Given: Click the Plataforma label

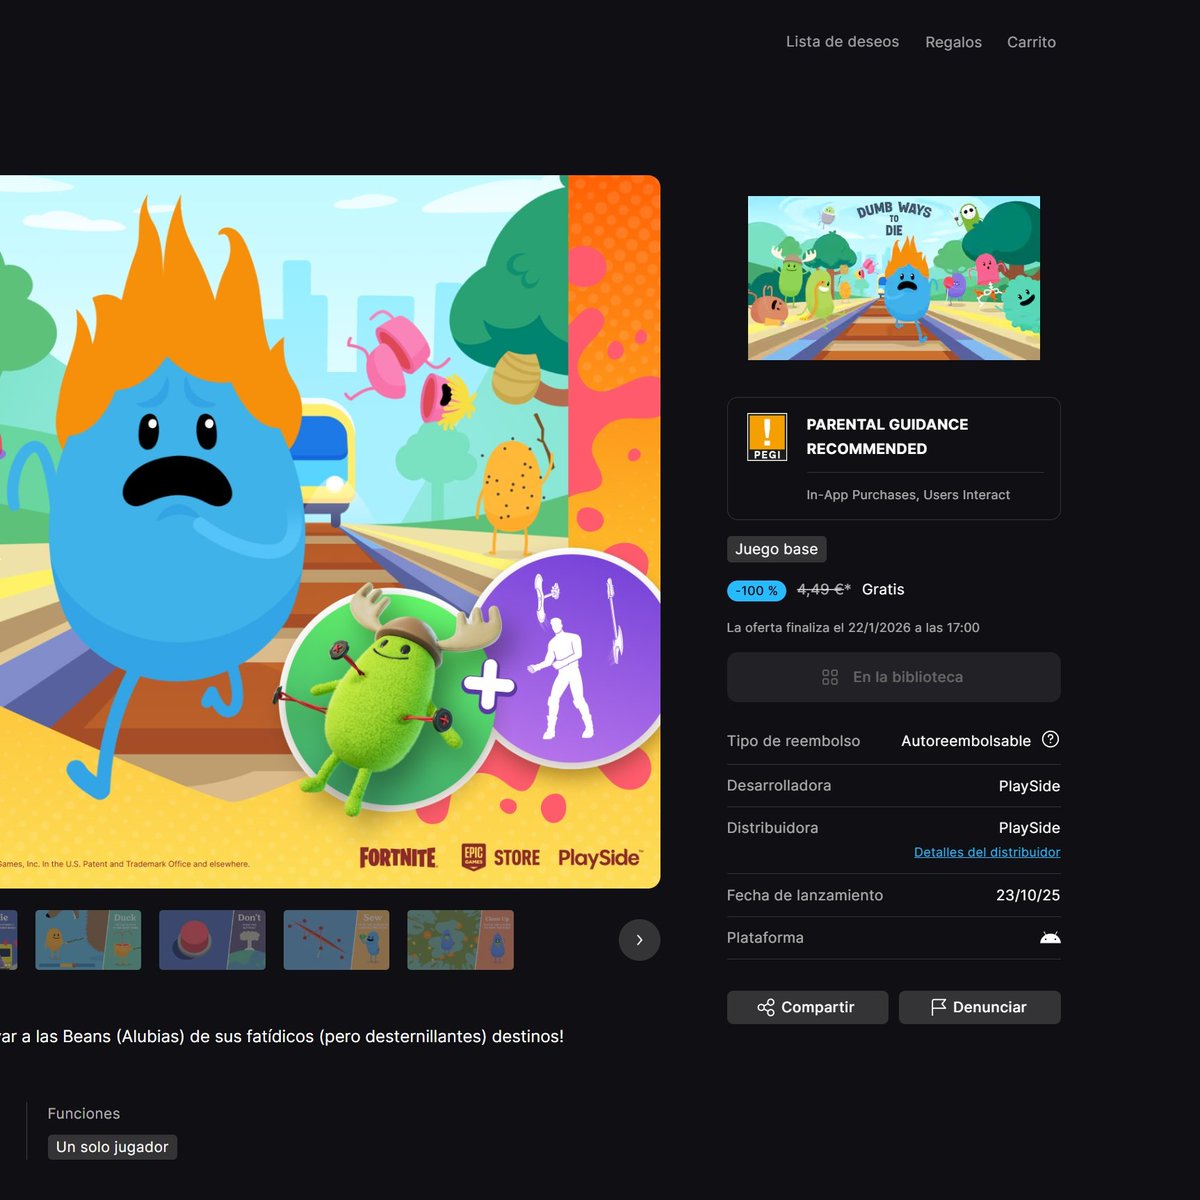Looking at the screenshot, I should coord(765,938).
